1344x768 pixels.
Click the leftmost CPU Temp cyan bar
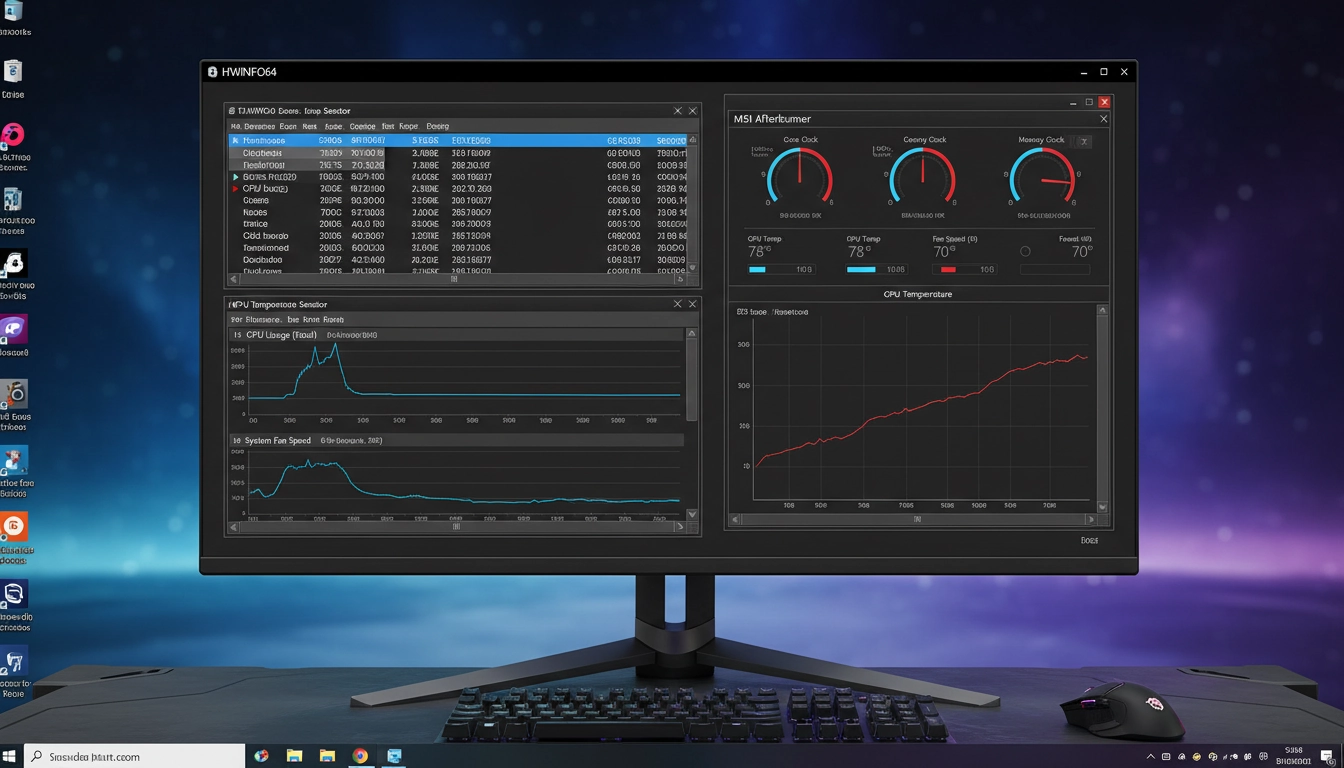757,270
